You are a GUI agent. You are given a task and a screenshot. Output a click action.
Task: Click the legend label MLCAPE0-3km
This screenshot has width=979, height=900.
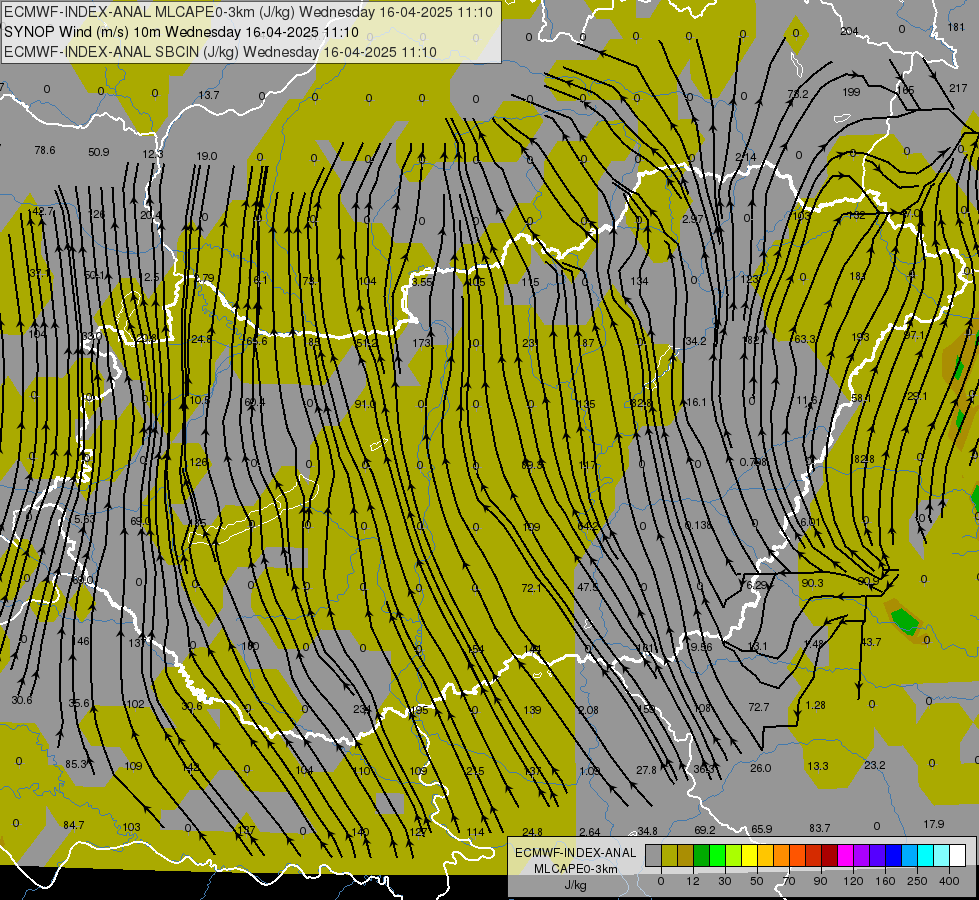tap(575, 869)
